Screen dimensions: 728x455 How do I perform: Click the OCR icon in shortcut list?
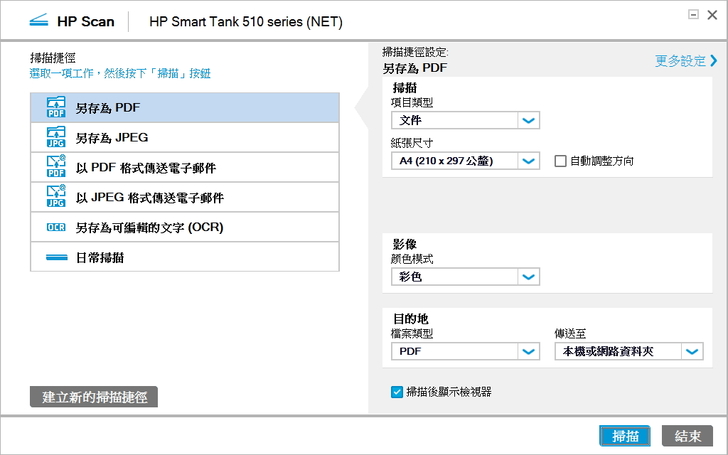(55, 227)
